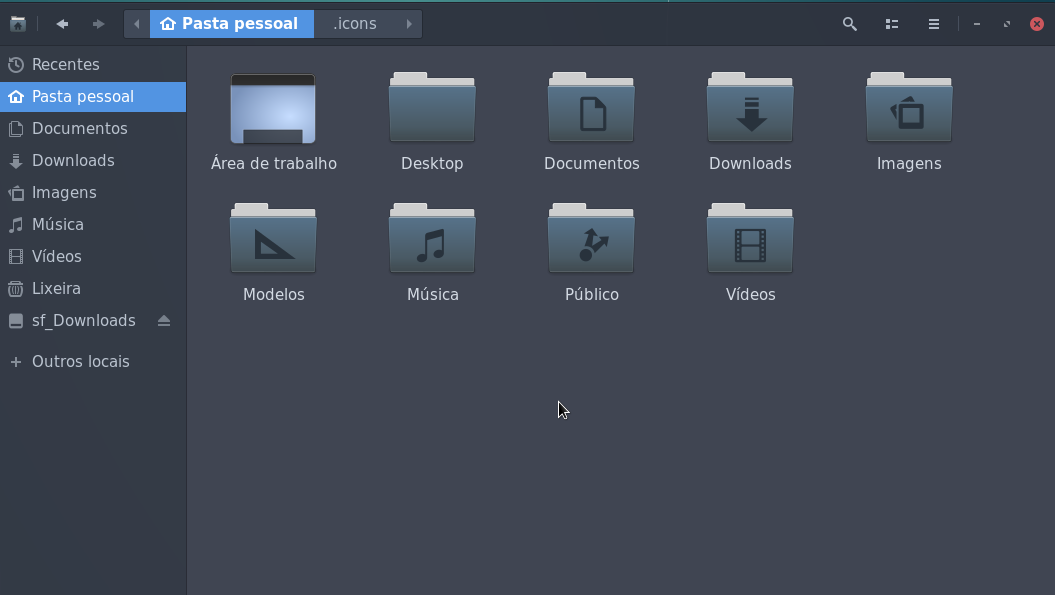Open the hamburger menu icon
The image size is (1055, 595).
tap(933, 23)
